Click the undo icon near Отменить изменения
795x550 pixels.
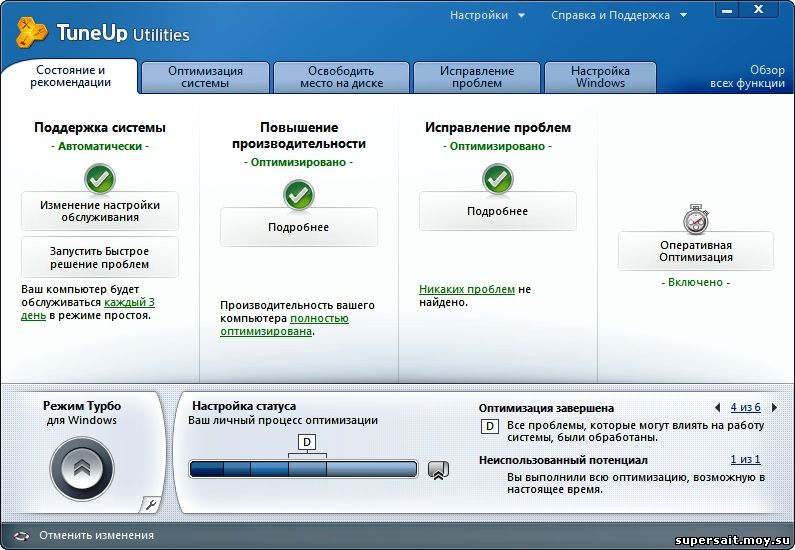tap(22, 535)
